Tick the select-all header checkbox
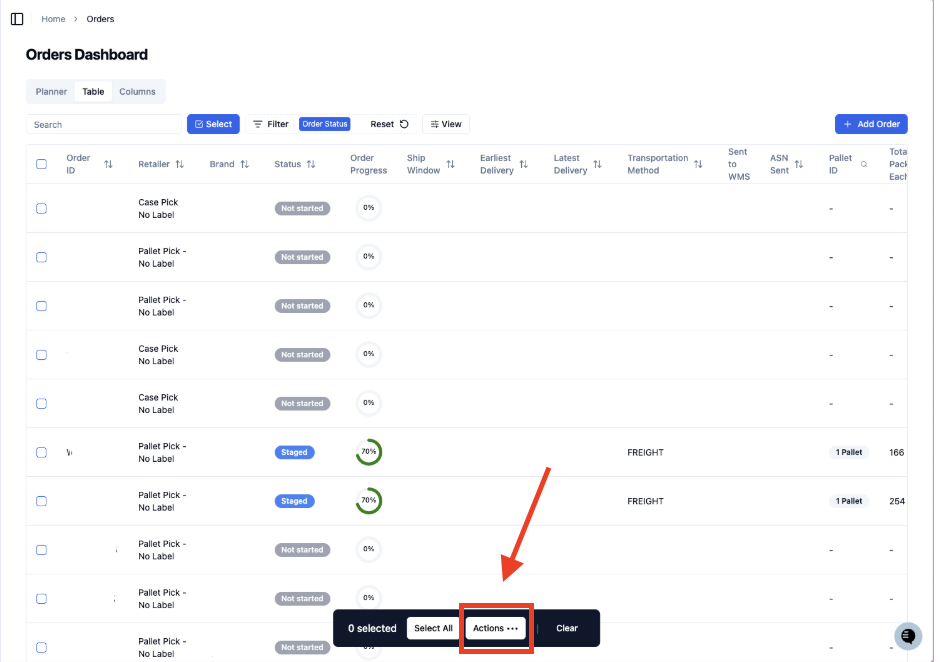The width and height of the screenshot is (940, 662). [41, 164]
